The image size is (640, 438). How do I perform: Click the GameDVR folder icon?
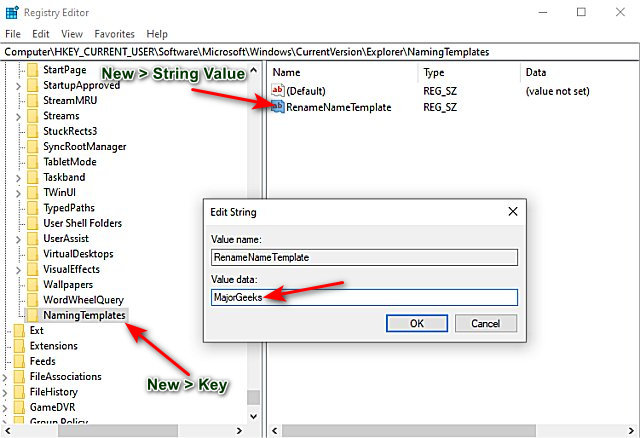point(19,407)
